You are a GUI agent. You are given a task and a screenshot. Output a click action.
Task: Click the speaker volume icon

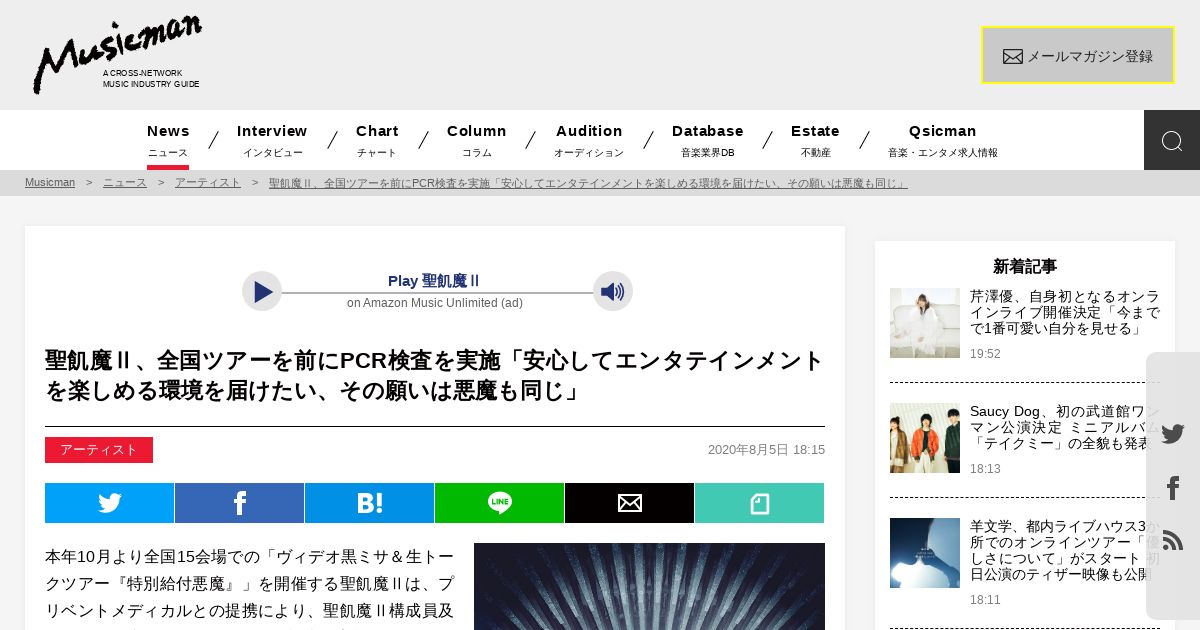tap(613, 291)
